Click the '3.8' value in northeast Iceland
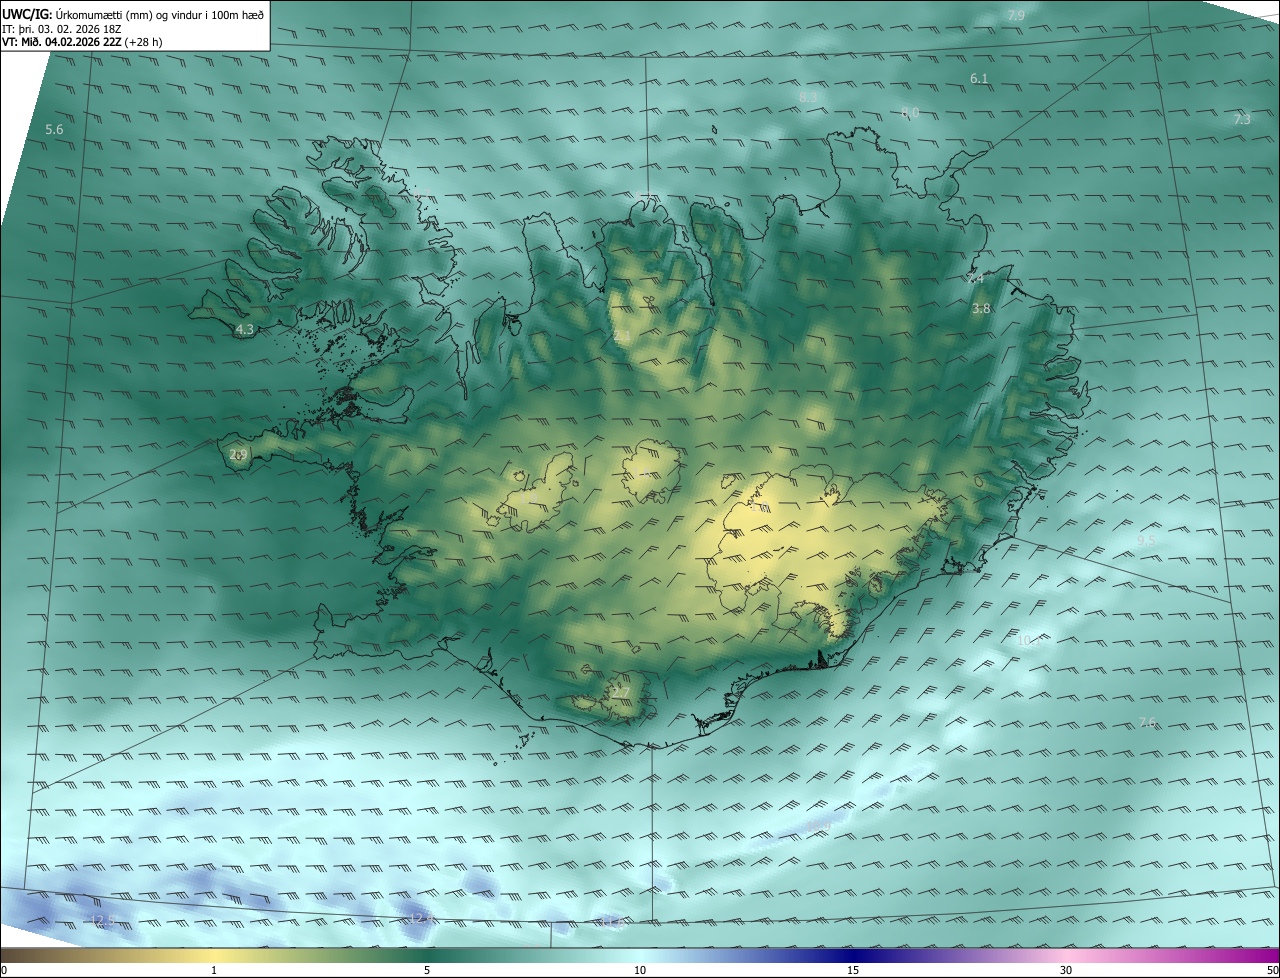1280x978 pixels. [981, 309]
